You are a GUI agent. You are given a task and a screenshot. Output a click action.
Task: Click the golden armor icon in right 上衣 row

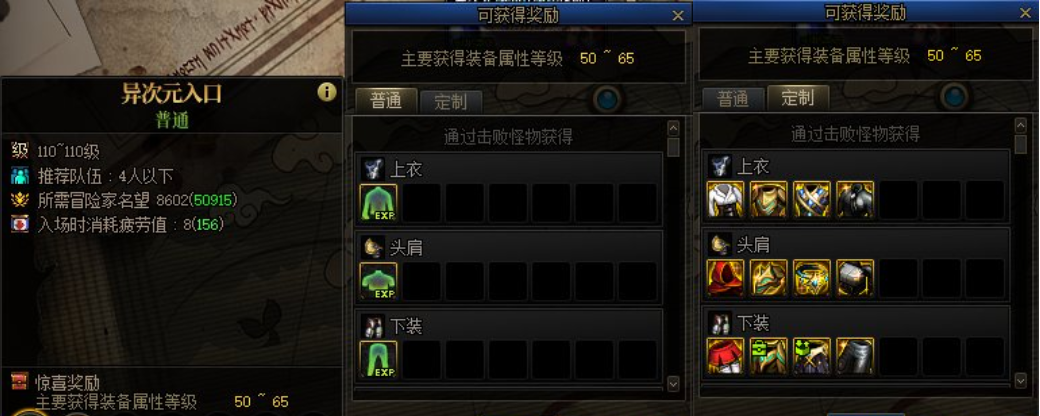point(769,199)
